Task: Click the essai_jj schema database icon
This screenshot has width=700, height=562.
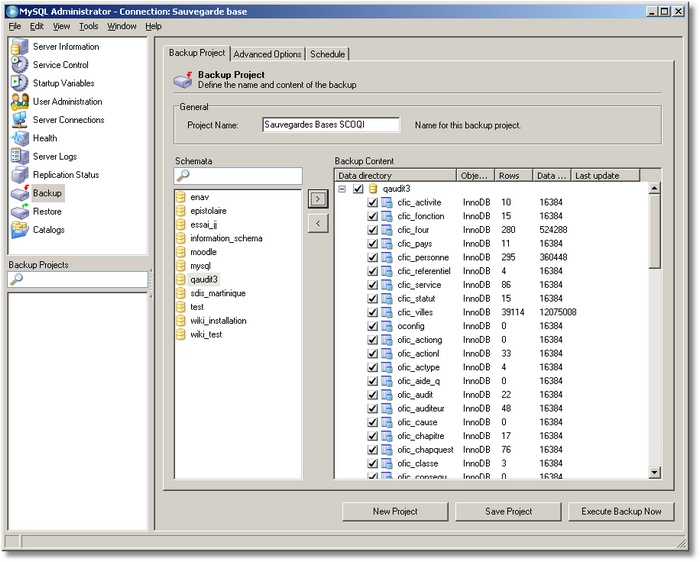Action: point(181,225)
